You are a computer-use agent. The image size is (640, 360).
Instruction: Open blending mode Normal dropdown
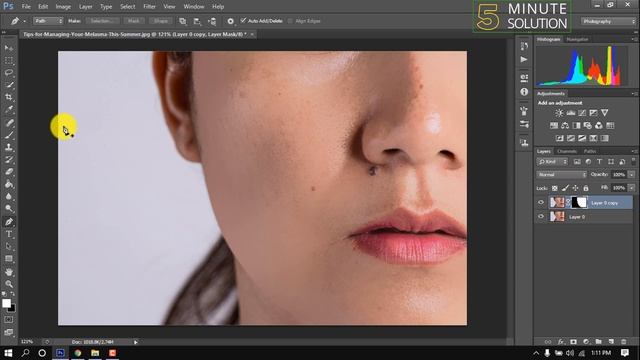pos(561,175)
